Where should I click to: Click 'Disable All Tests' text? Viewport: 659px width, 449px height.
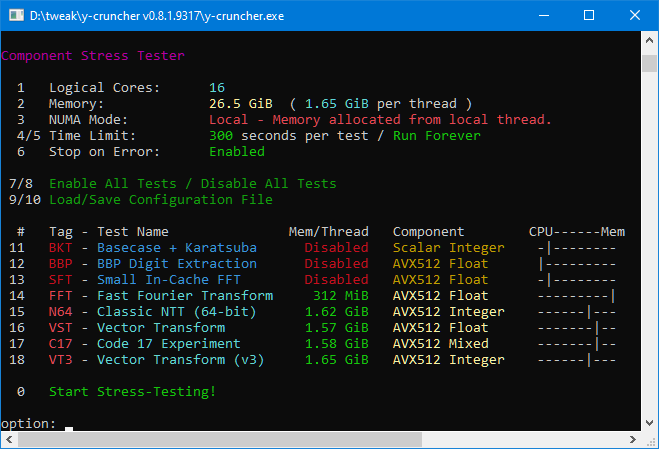coord(269,183)
